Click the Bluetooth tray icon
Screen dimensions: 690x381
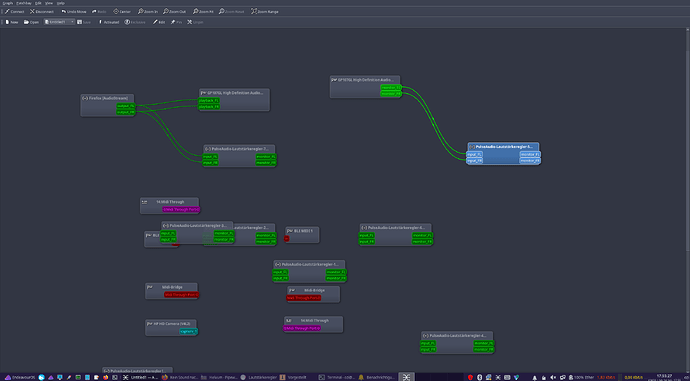click(x=480, y=377)
